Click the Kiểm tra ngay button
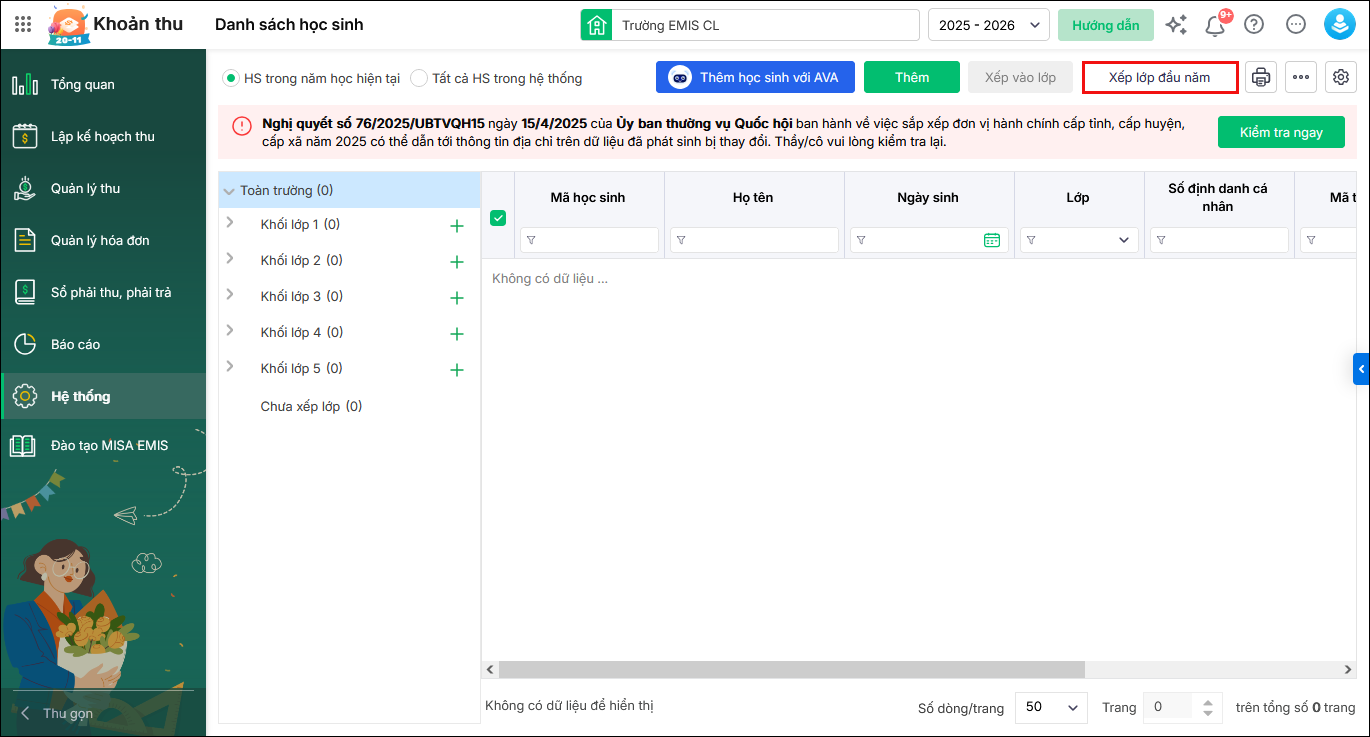Image resolution: width=1370 pixels, height=737 pixels. click(1280, 132)
